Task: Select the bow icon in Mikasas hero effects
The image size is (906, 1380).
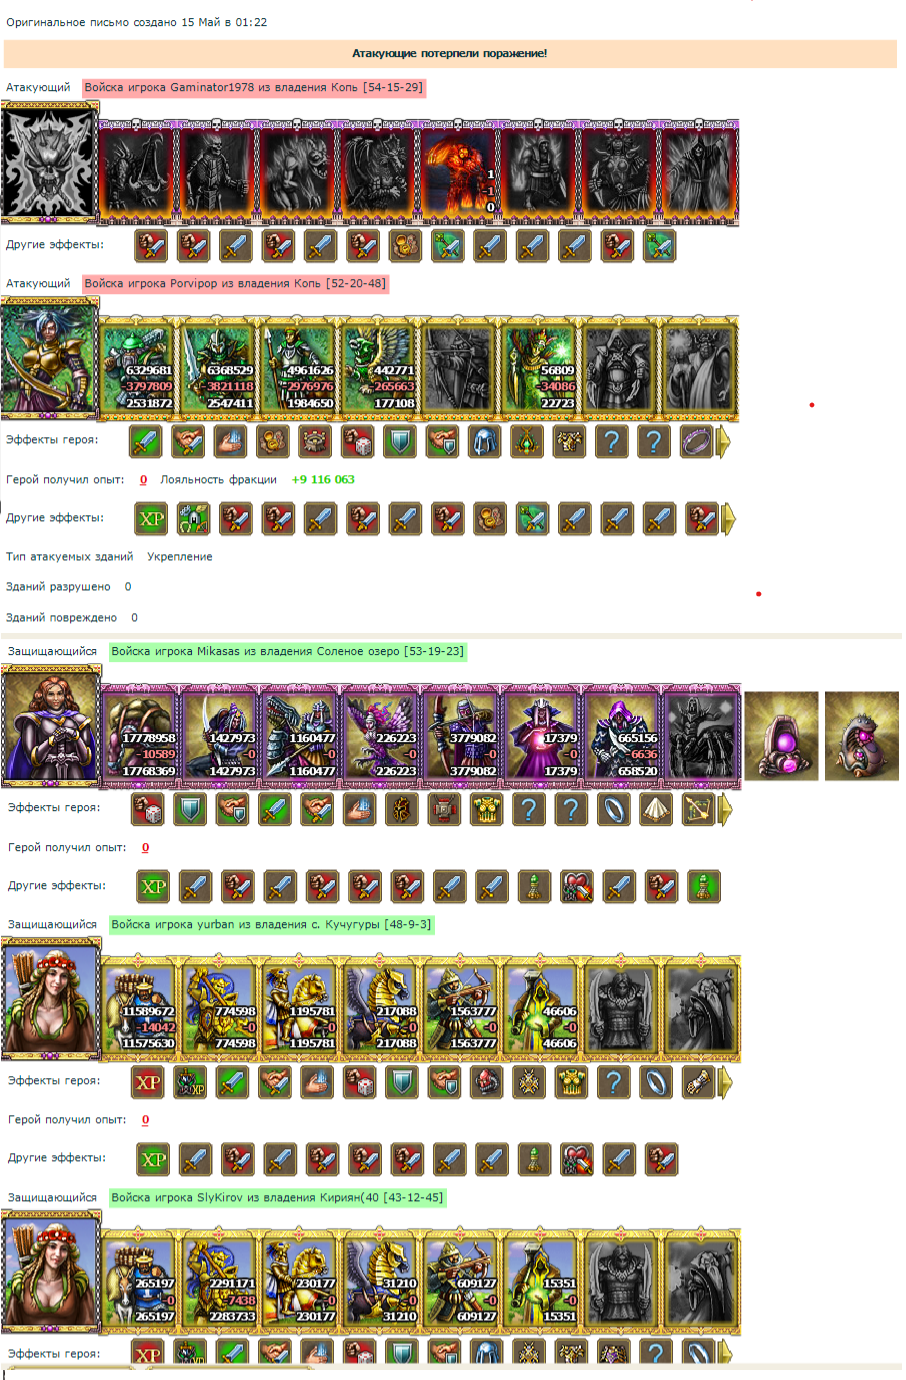Action: [x=698, y=809]
